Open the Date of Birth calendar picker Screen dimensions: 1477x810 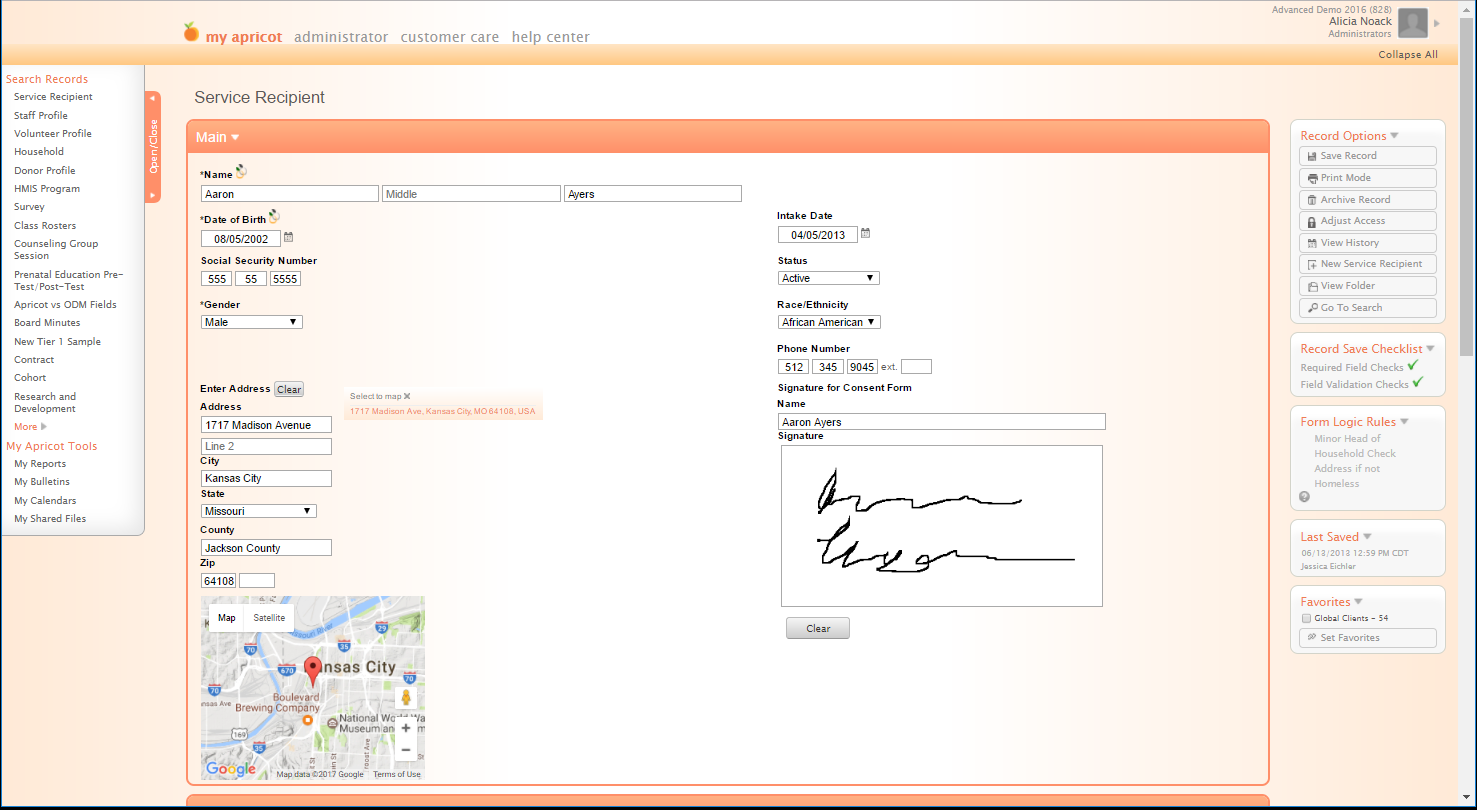pyautogui.click(x=289, y=238)
